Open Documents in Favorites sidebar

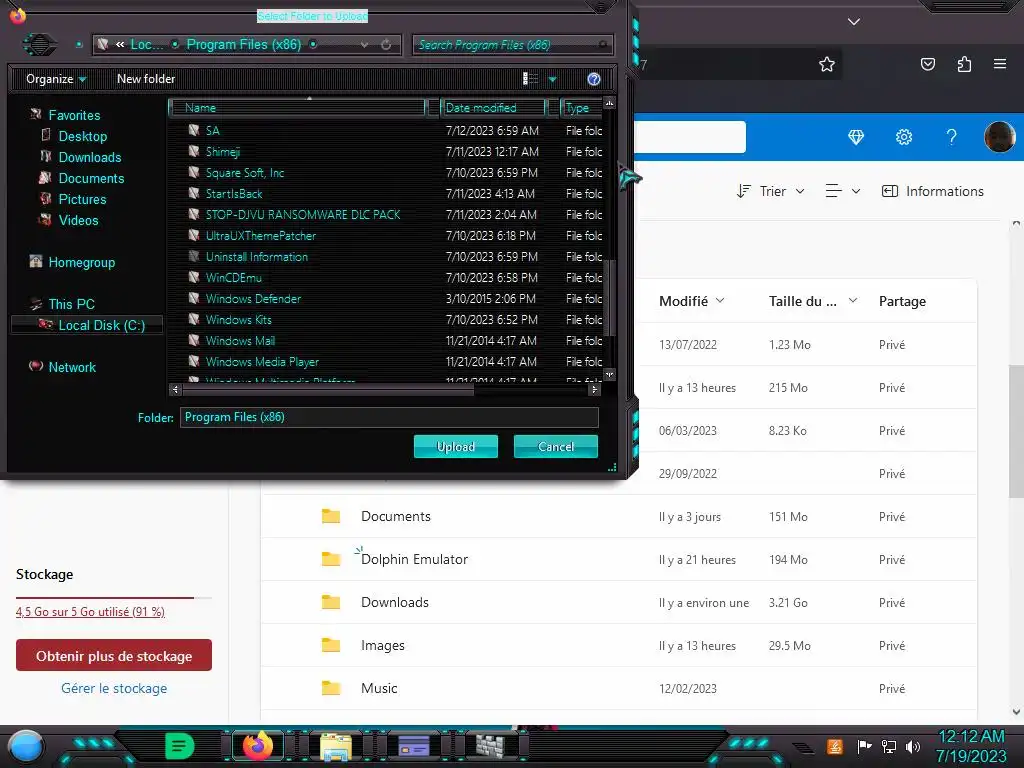(91, 178)
